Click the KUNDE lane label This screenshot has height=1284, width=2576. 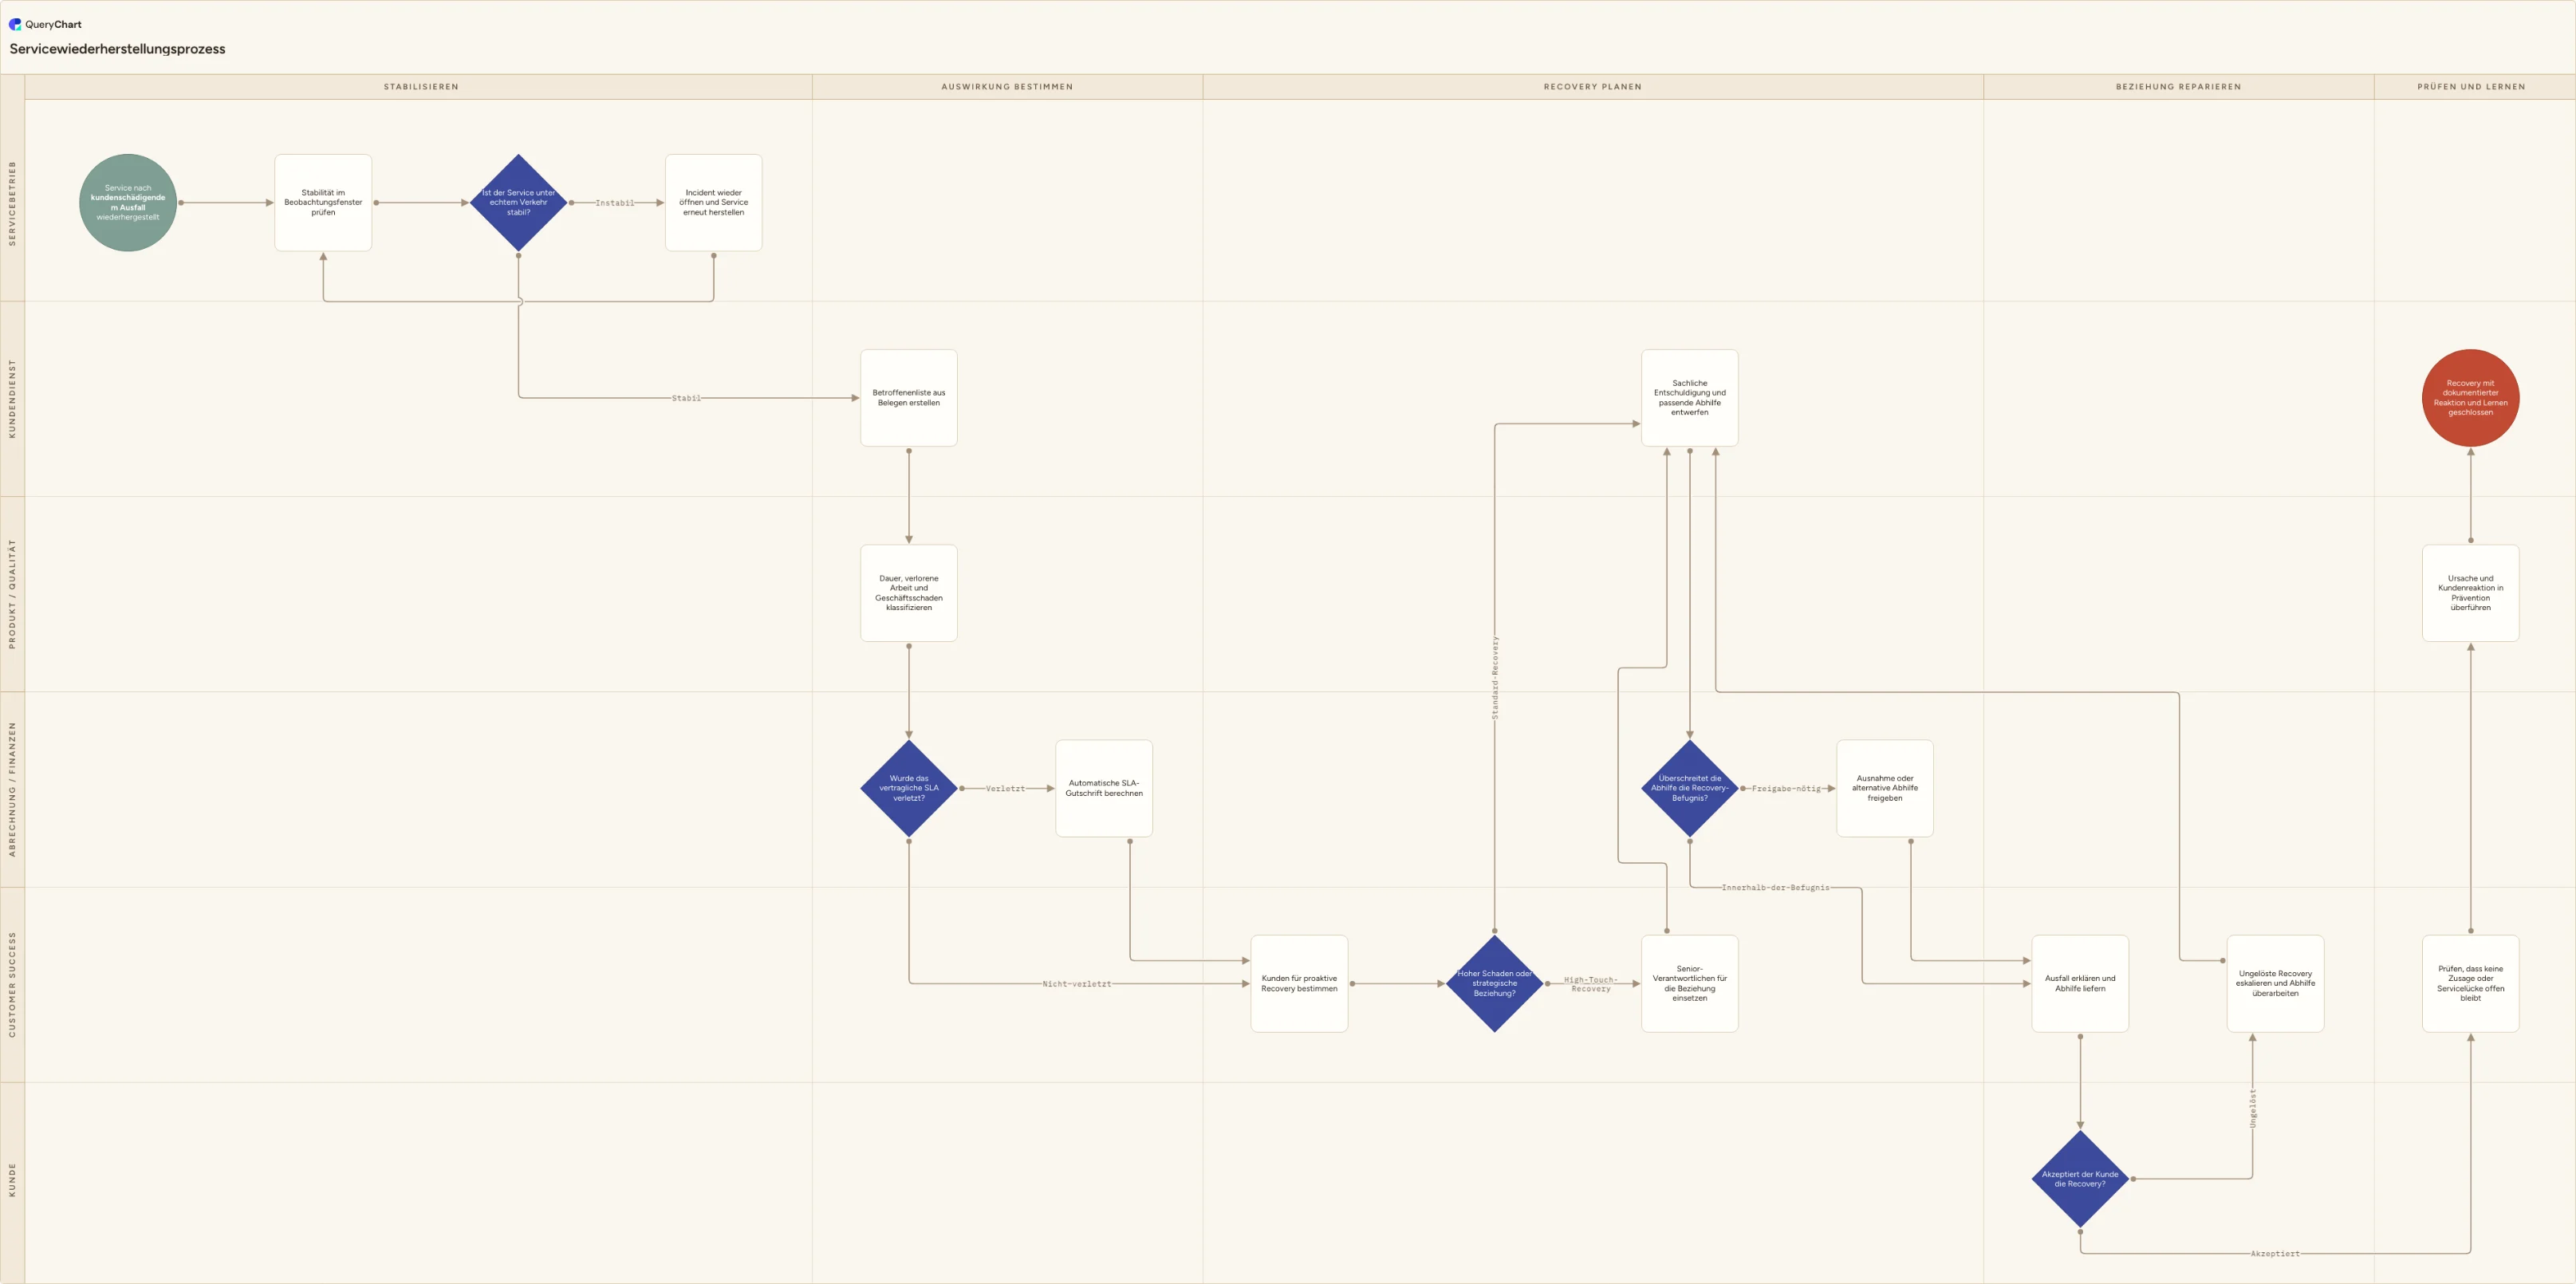tap(13, 1179)
